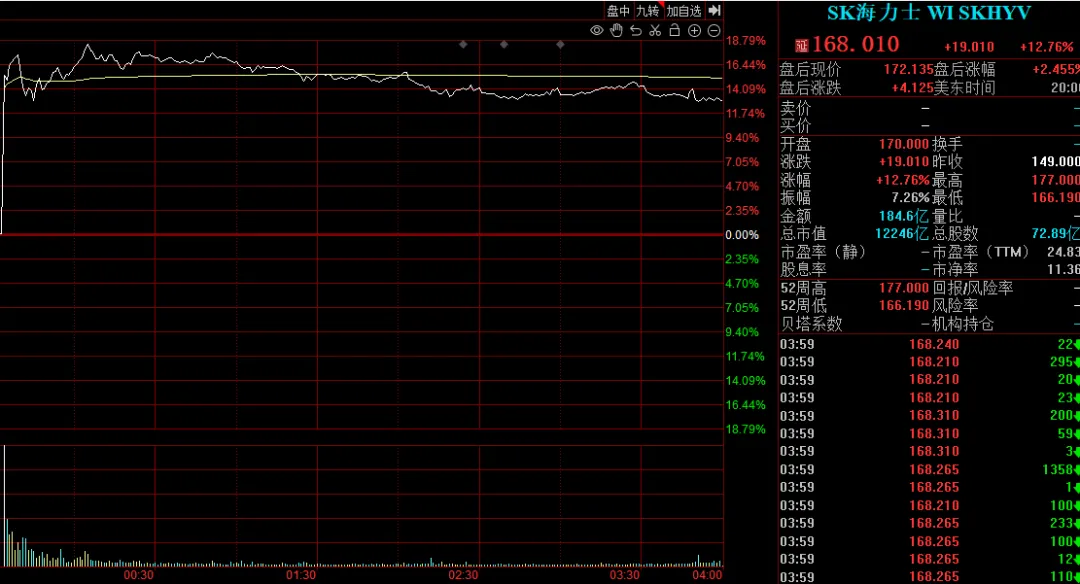Screen dimensions: 1080x584
Task: Click third diamond marker above chart
Action: click(560, 44)
